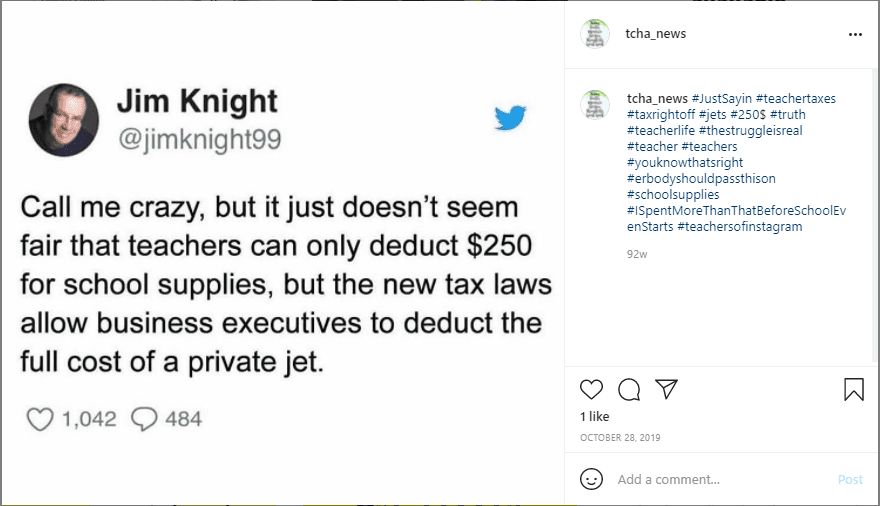Click the tcha_news avatar beside the caption
The height and width of the screenshot is (506, 880).
(x=595, y=104)
